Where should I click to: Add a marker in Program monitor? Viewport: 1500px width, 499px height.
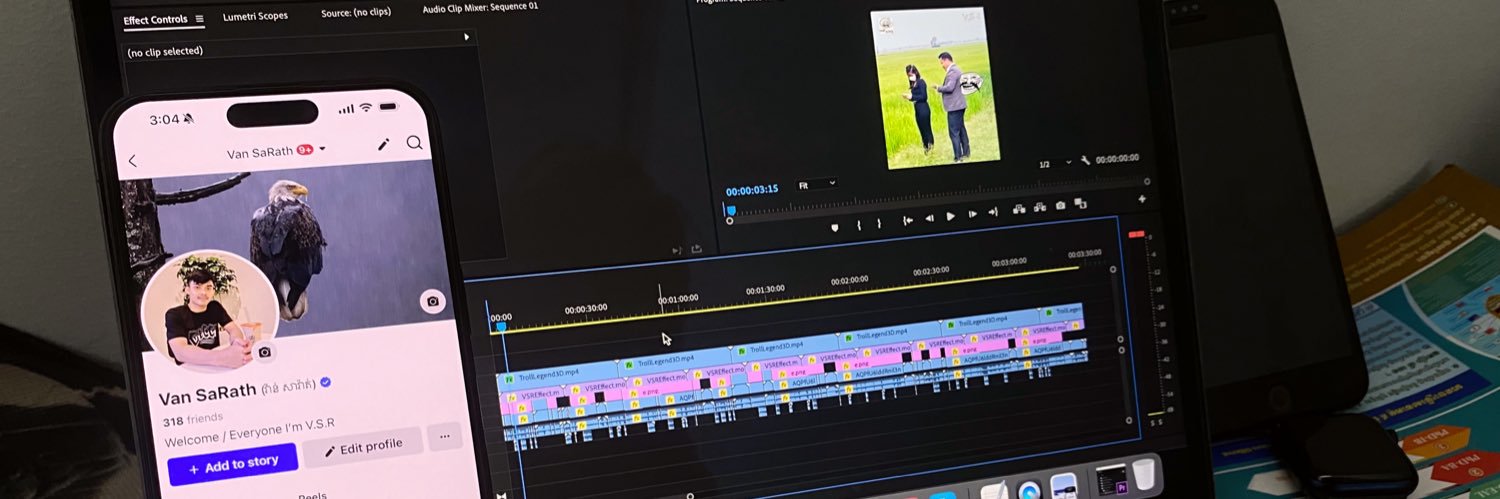[835, 227]
